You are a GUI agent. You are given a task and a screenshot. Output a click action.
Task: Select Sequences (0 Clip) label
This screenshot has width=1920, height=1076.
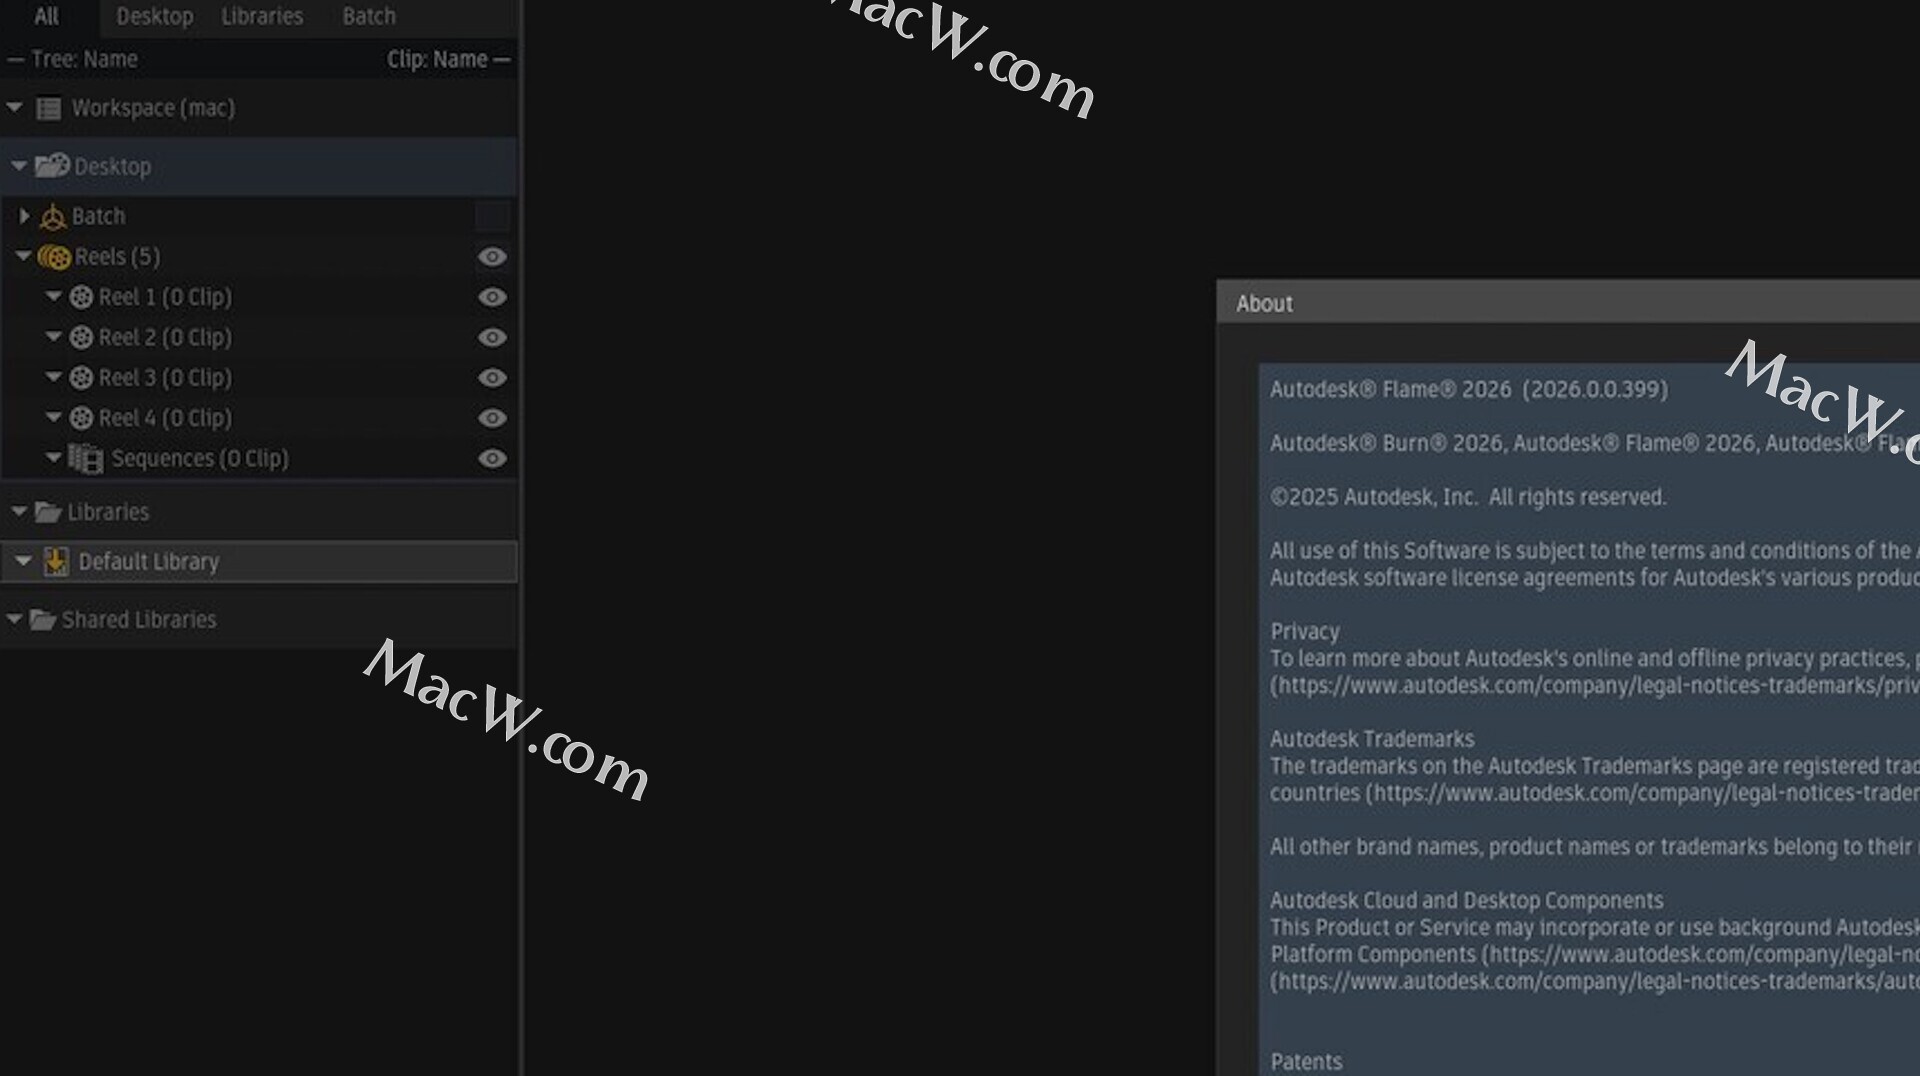[x=200, y=458]
